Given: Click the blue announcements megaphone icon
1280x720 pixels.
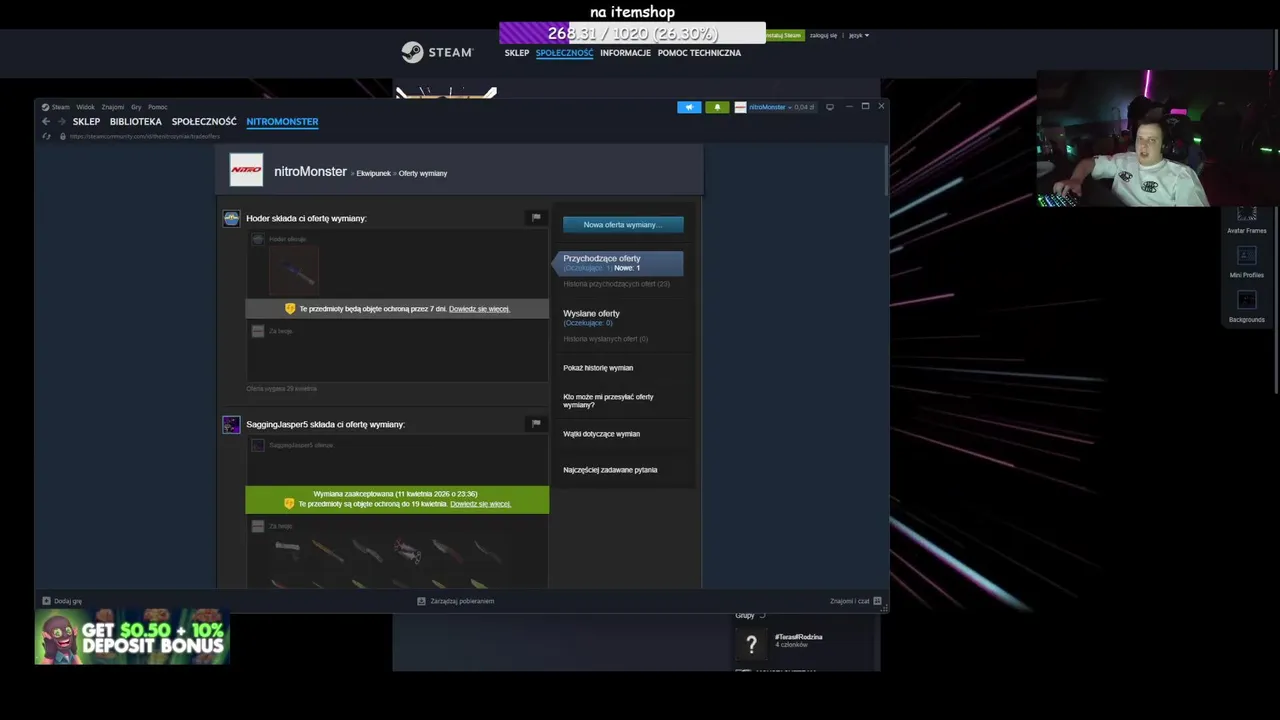Looking at the screenshot, I should tap(689, 107).
